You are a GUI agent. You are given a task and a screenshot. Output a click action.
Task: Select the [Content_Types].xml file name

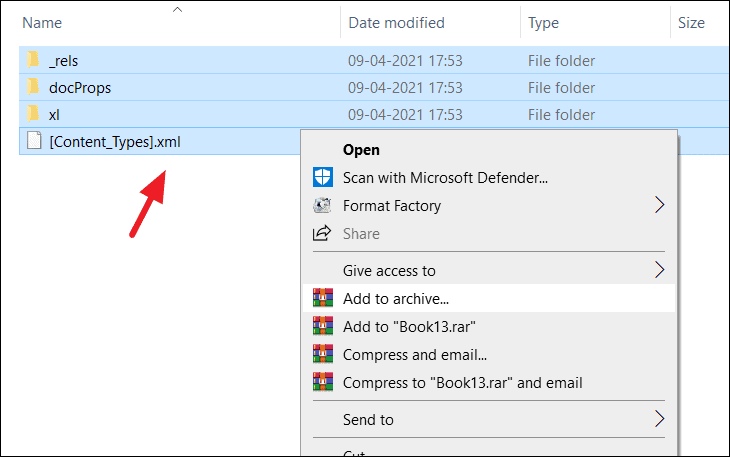tap(115, 142)
